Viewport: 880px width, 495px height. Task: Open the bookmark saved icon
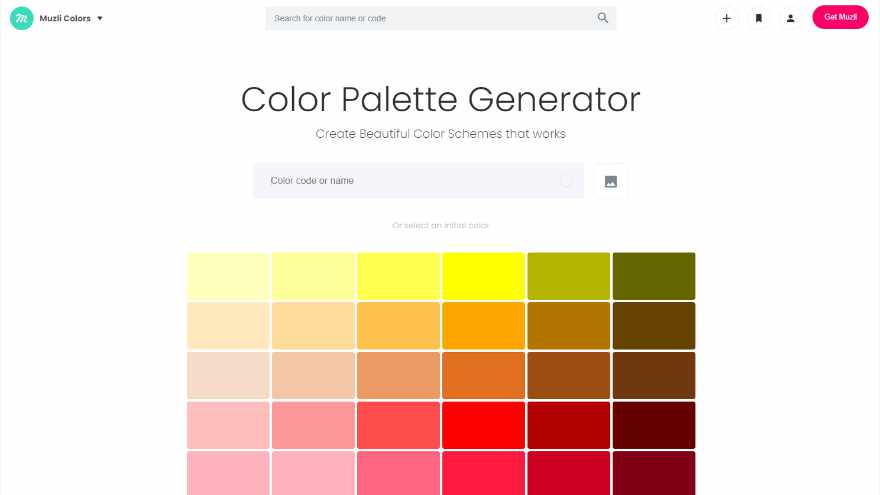coord(759,18)
